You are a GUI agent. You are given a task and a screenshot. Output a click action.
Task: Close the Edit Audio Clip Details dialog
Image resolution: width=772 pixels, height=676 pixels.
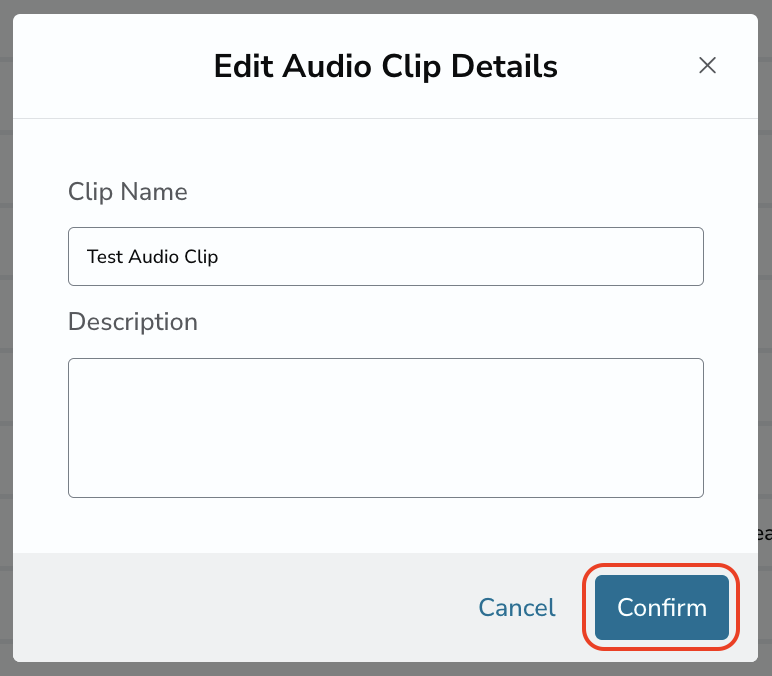(707, 65)
